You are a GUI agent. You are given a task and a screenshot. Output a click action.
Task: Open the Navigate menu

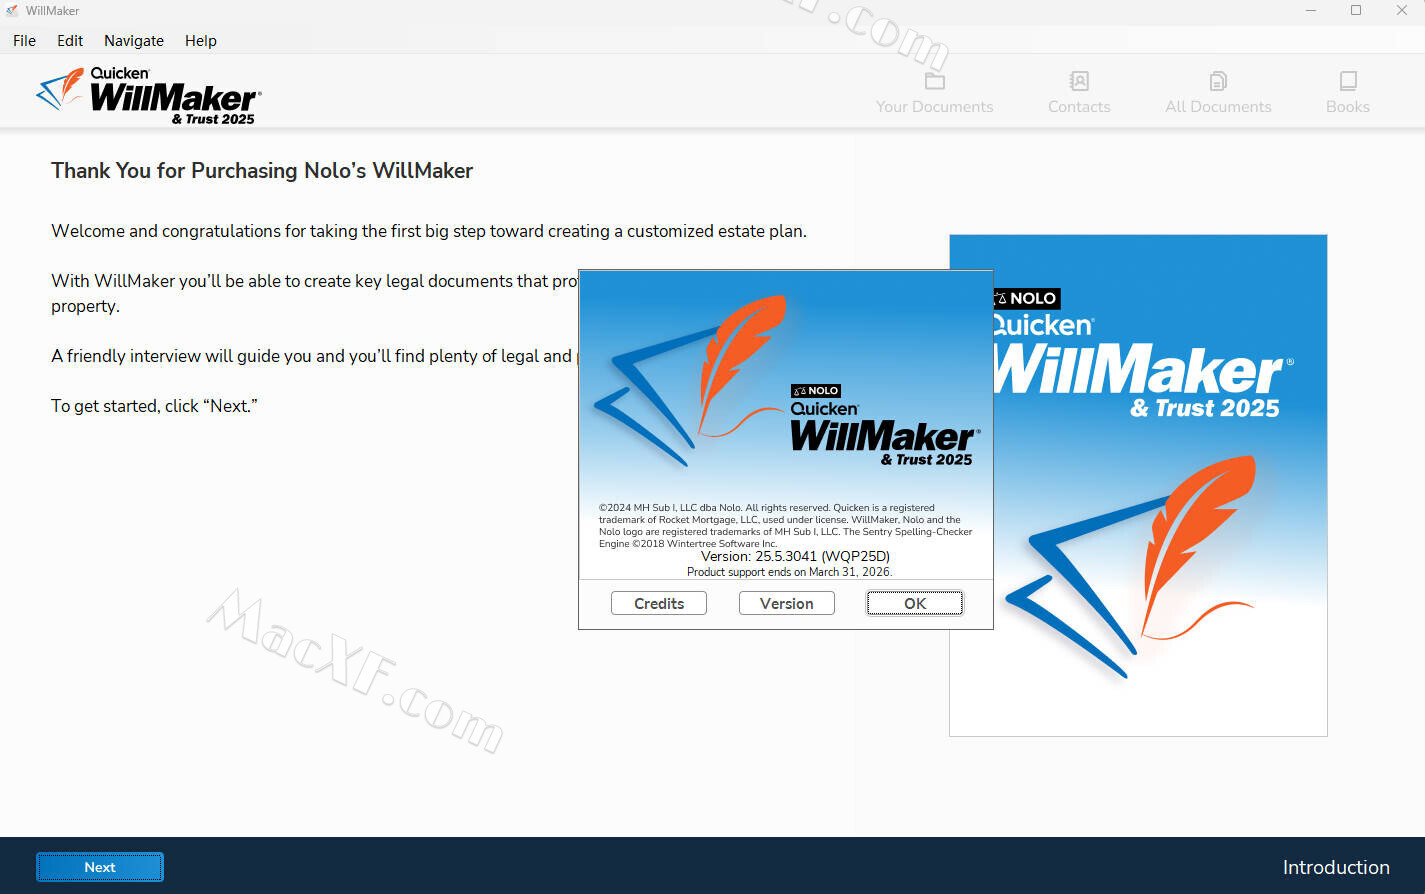[134, 41]
